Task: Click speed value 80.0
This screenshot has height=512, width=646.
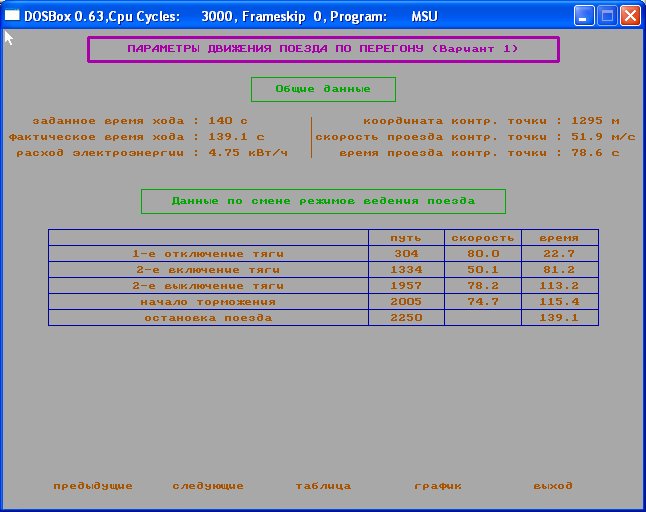Action: (x=483, y=254)
